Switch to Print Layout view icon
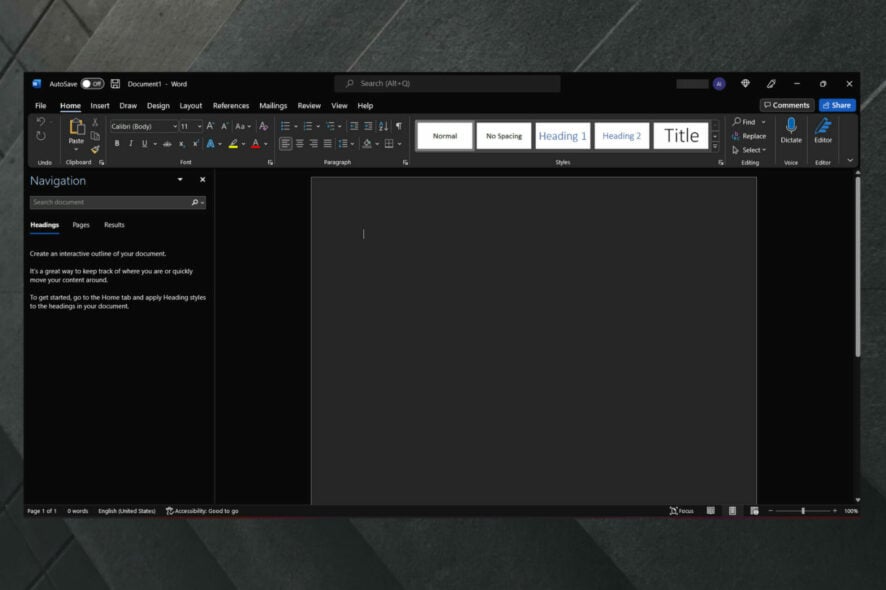This screenshot has height=590, width=886. pyautogui.click(x=732, y=511)
